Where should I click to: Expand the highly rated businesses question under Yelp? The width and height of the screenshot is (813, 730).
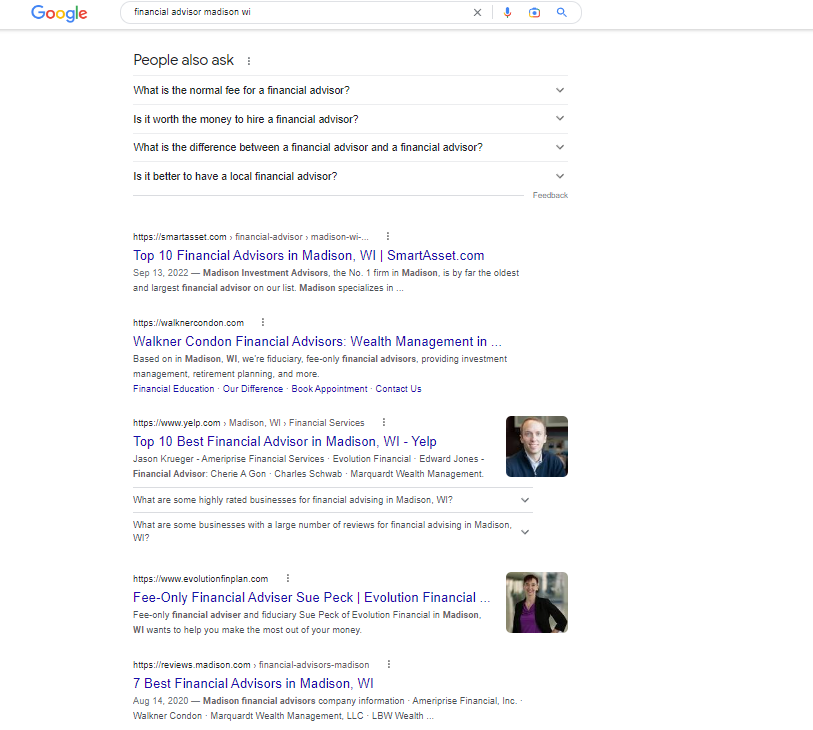tap(524, 499)
